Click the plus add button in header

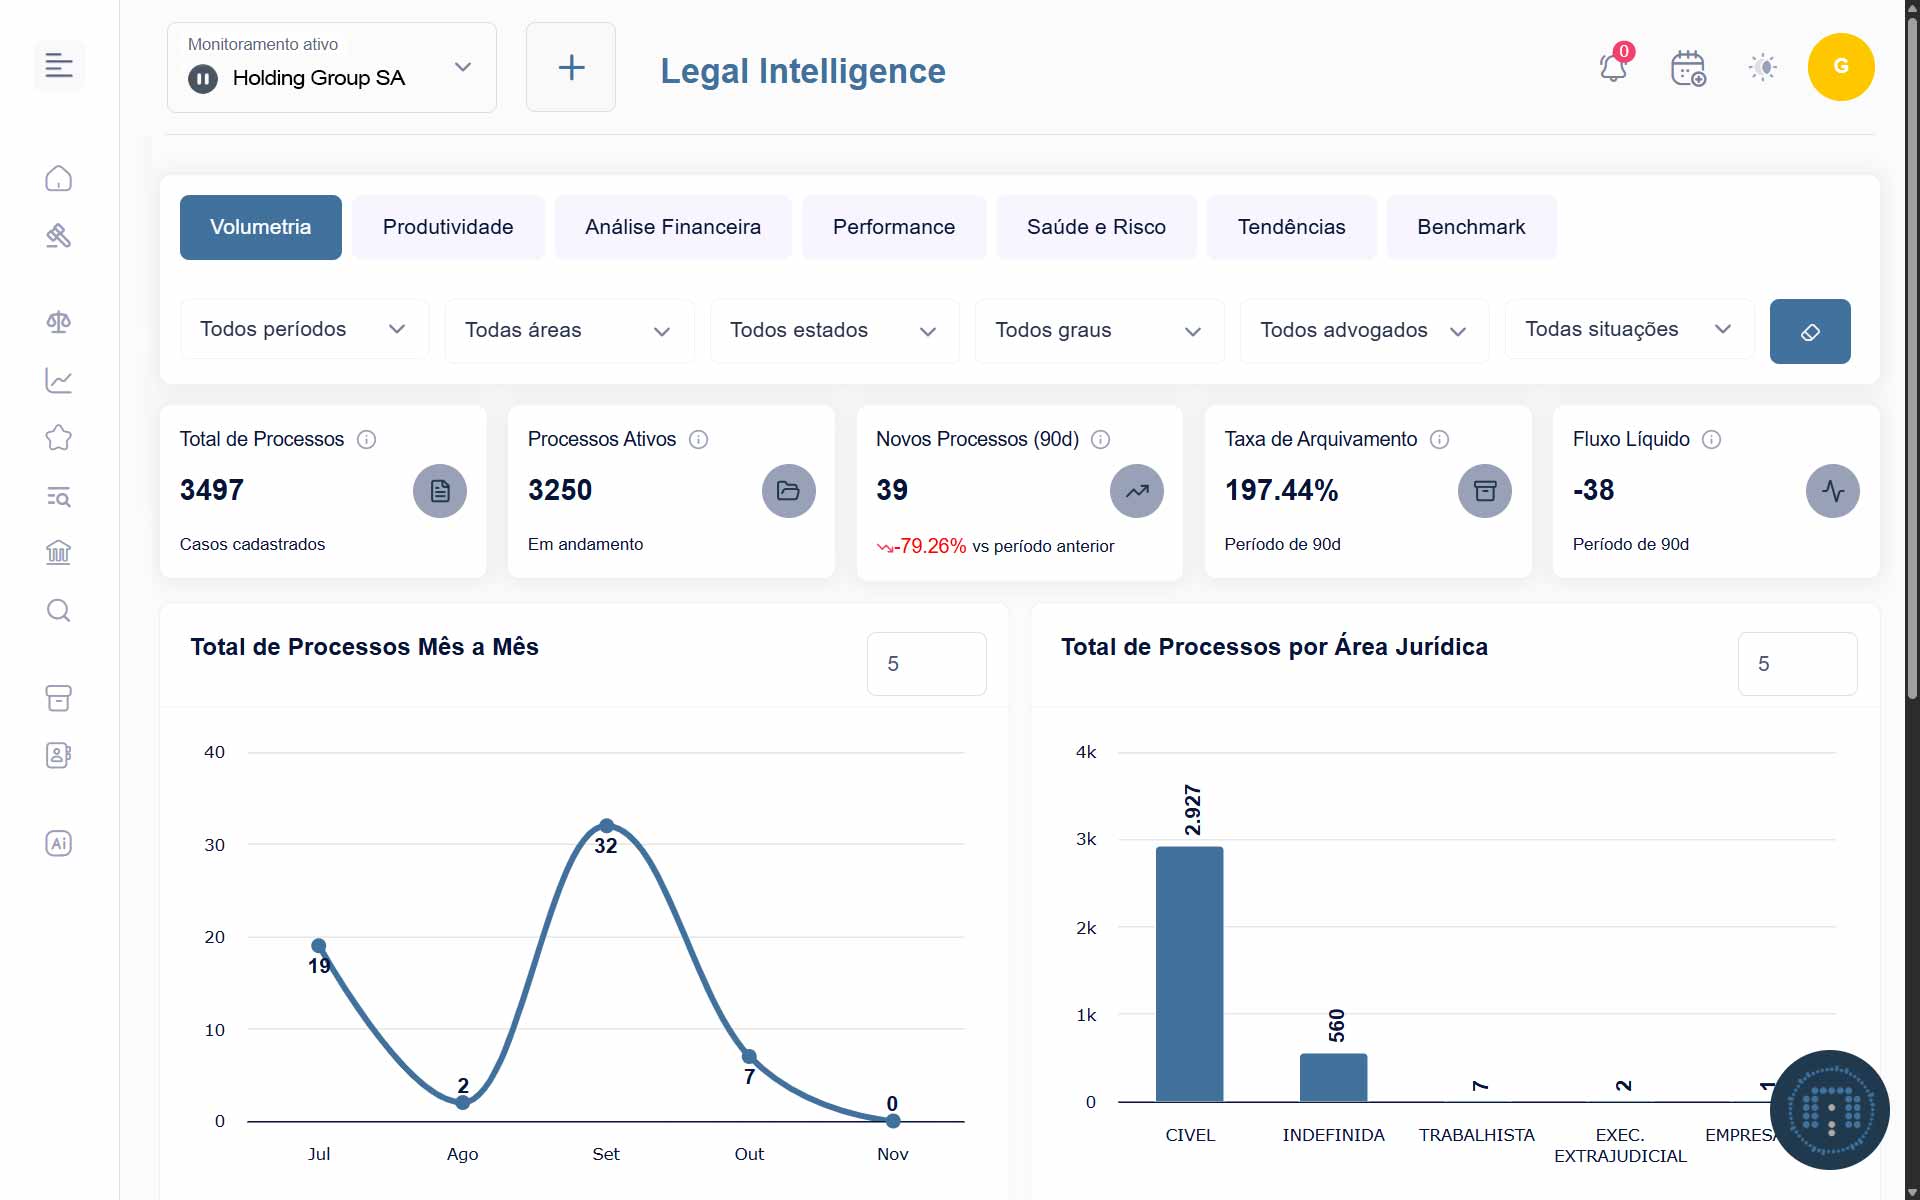tap(571, 68)
